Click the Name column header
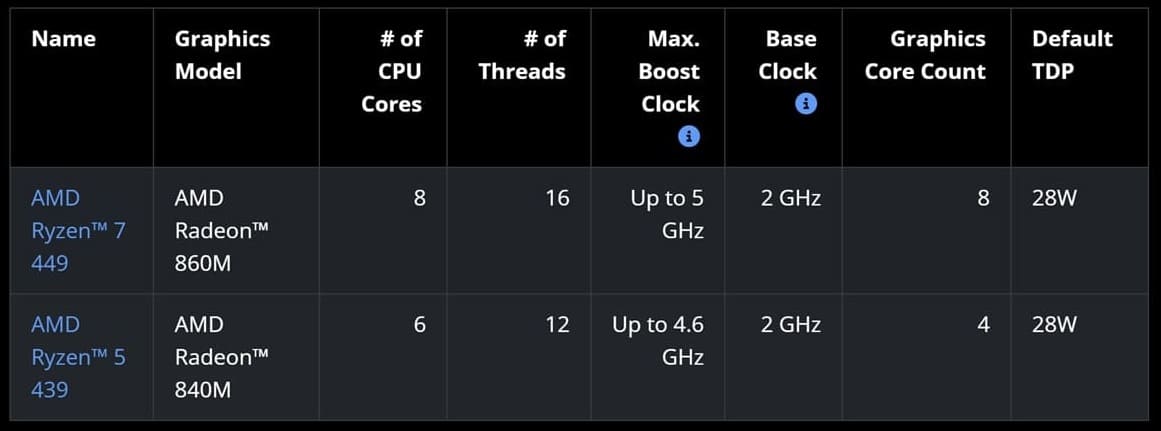 (x=64, y=39)
